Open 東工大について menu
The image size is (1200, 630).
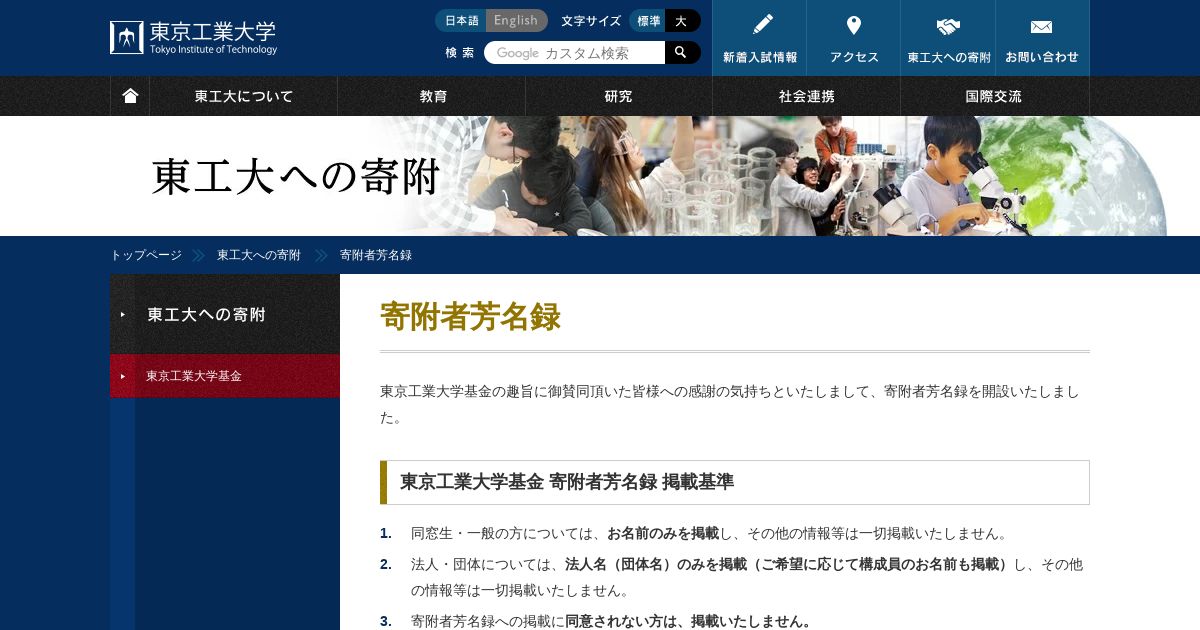(x=244, y=96)
